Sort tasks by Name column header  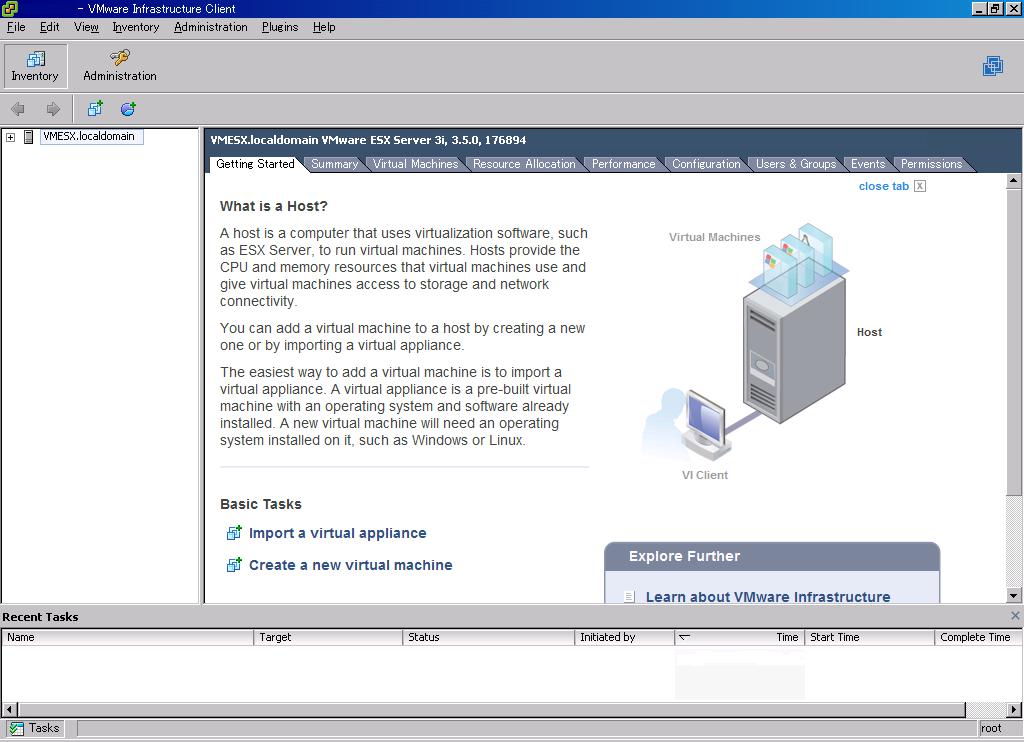[127, 637]
